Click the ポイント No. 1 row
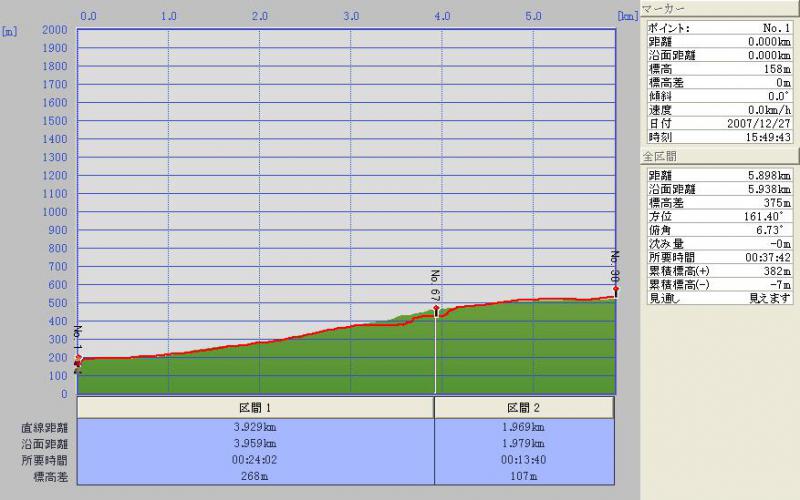 719,28
